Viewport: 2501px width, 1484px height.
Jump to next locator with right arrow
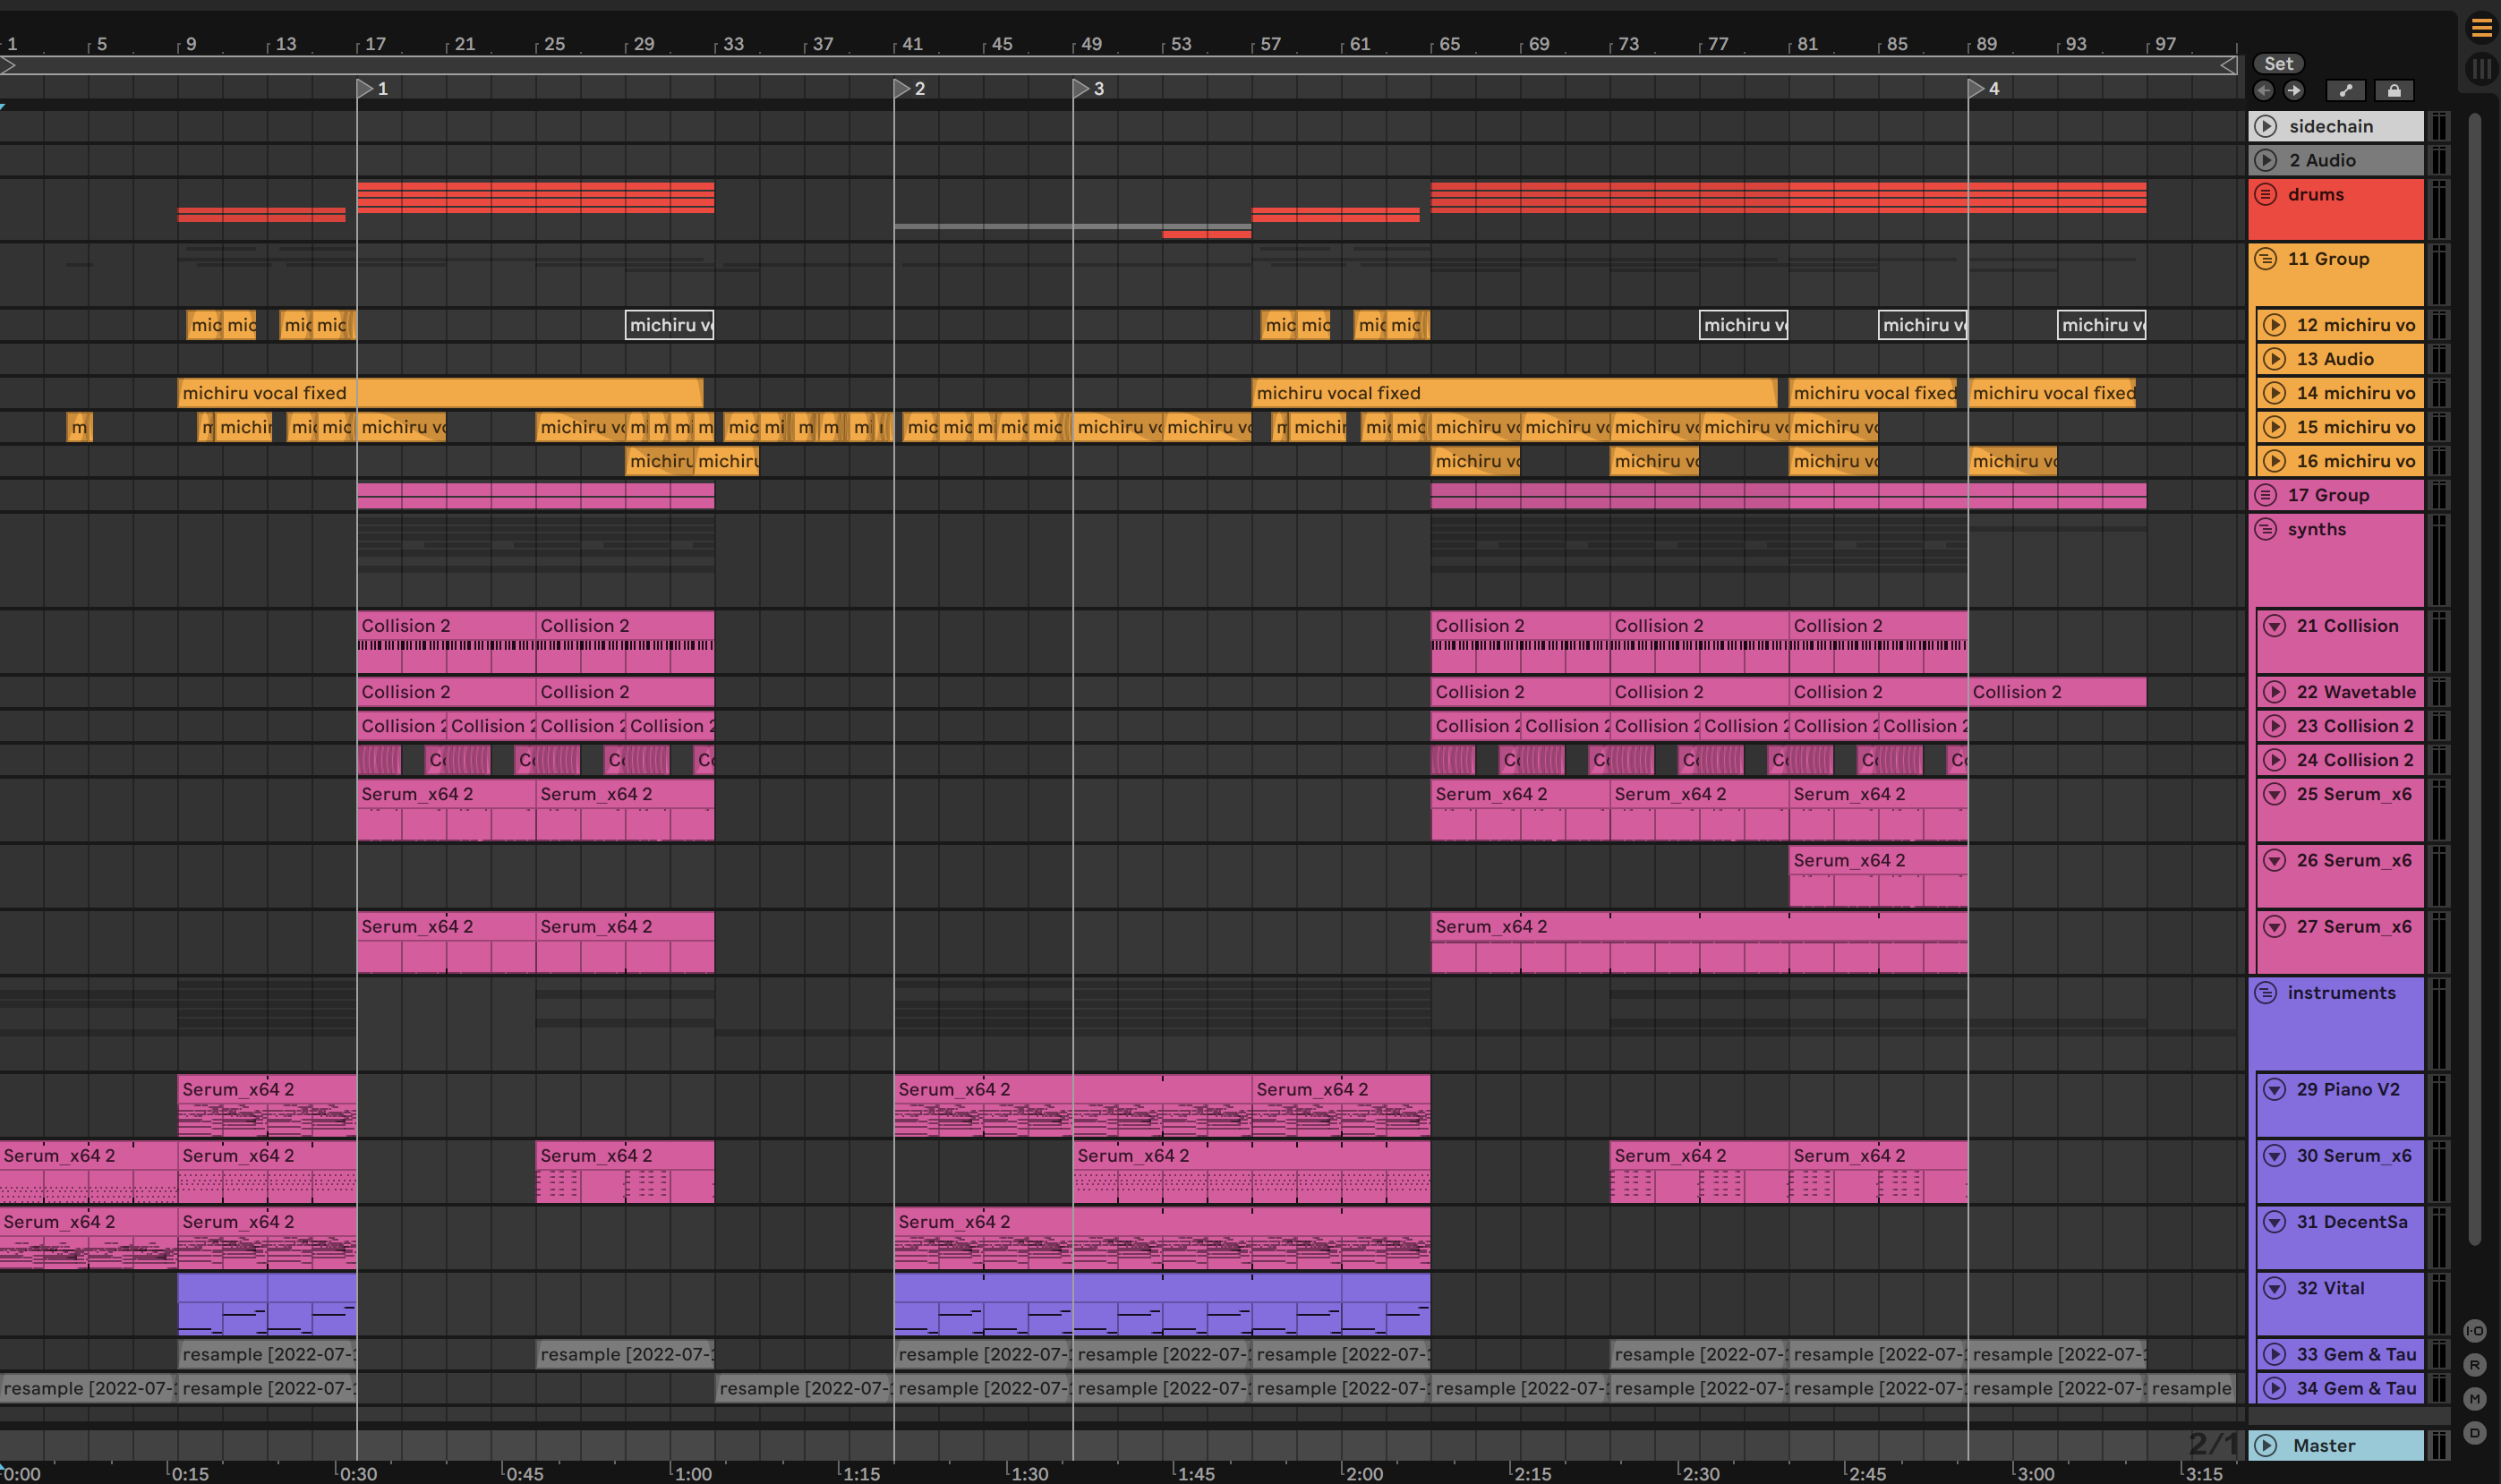2294,91
